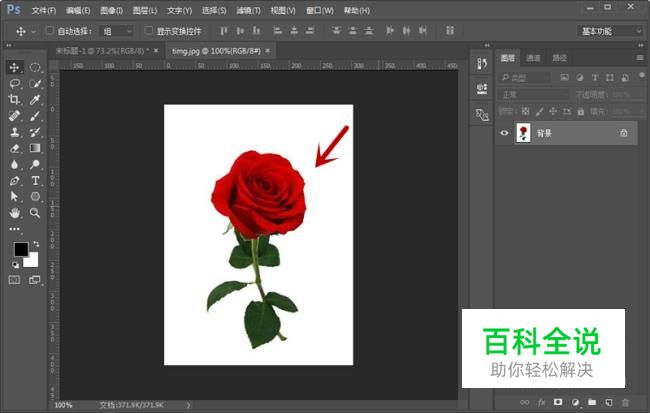
Task: Click the lock icon on the 背景 layer
Action: point(624,133)
